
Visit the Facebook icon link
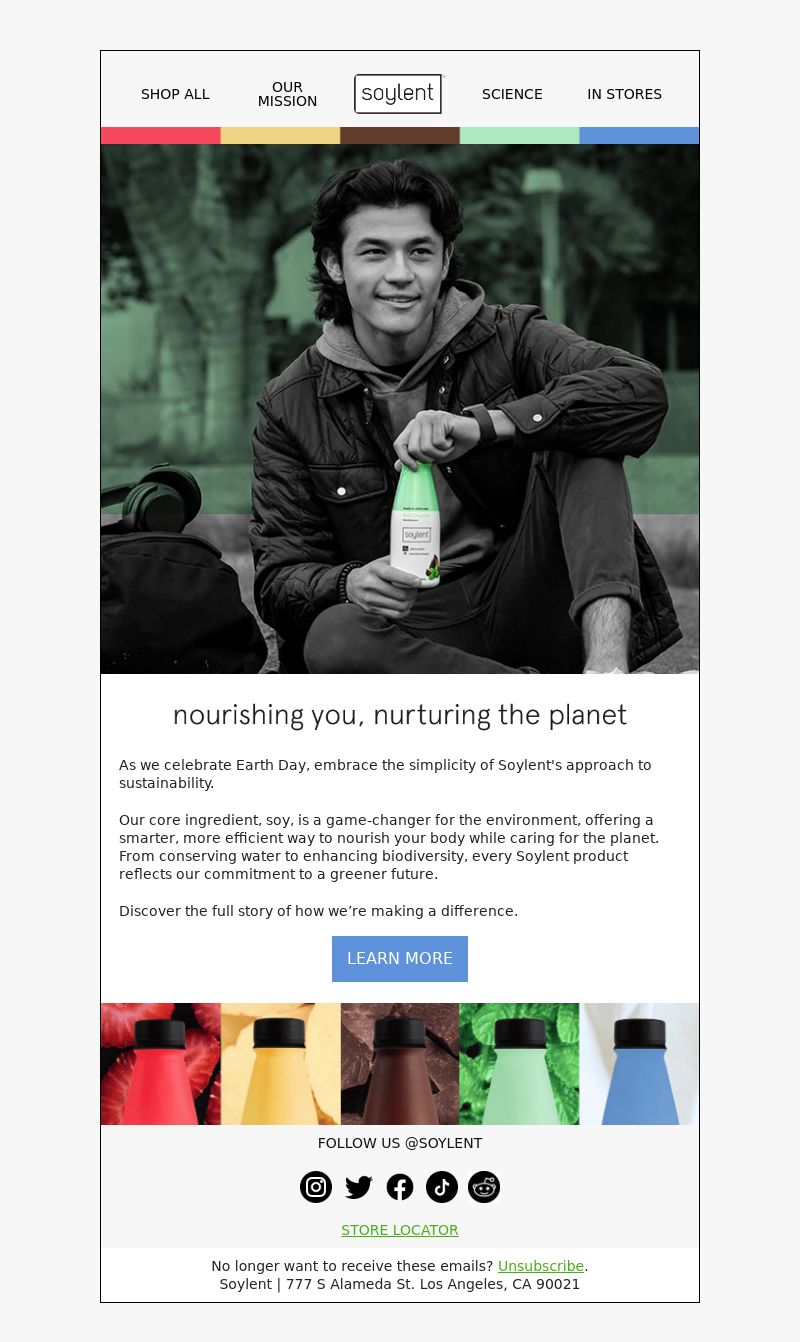pos(400,1187)
